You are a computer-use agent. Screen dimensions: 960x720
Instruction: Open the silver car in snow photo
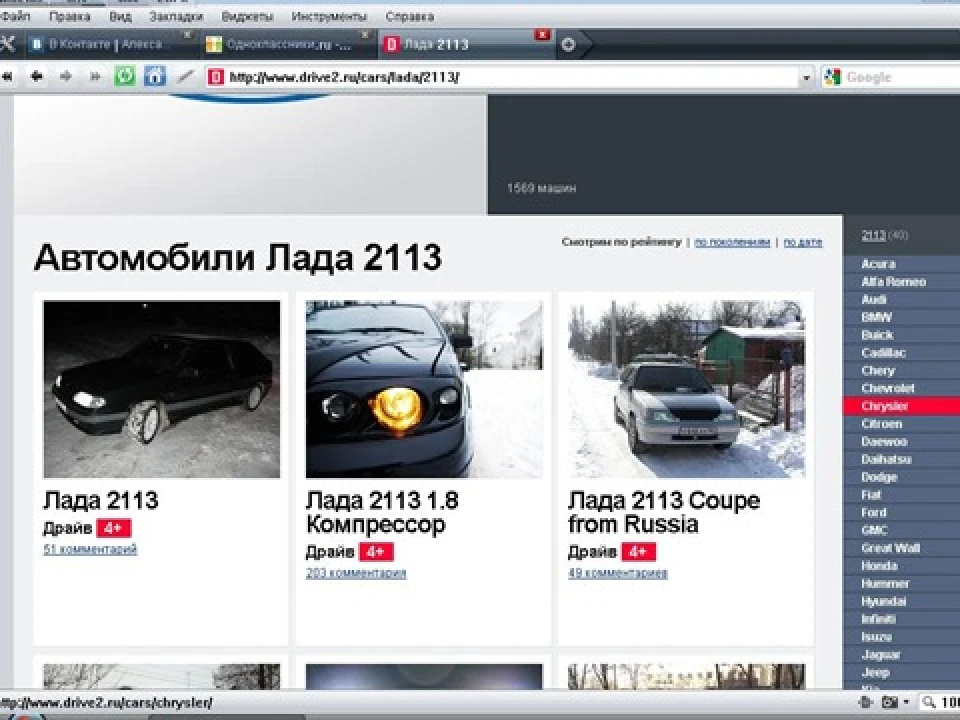click(x=686, y=389)
